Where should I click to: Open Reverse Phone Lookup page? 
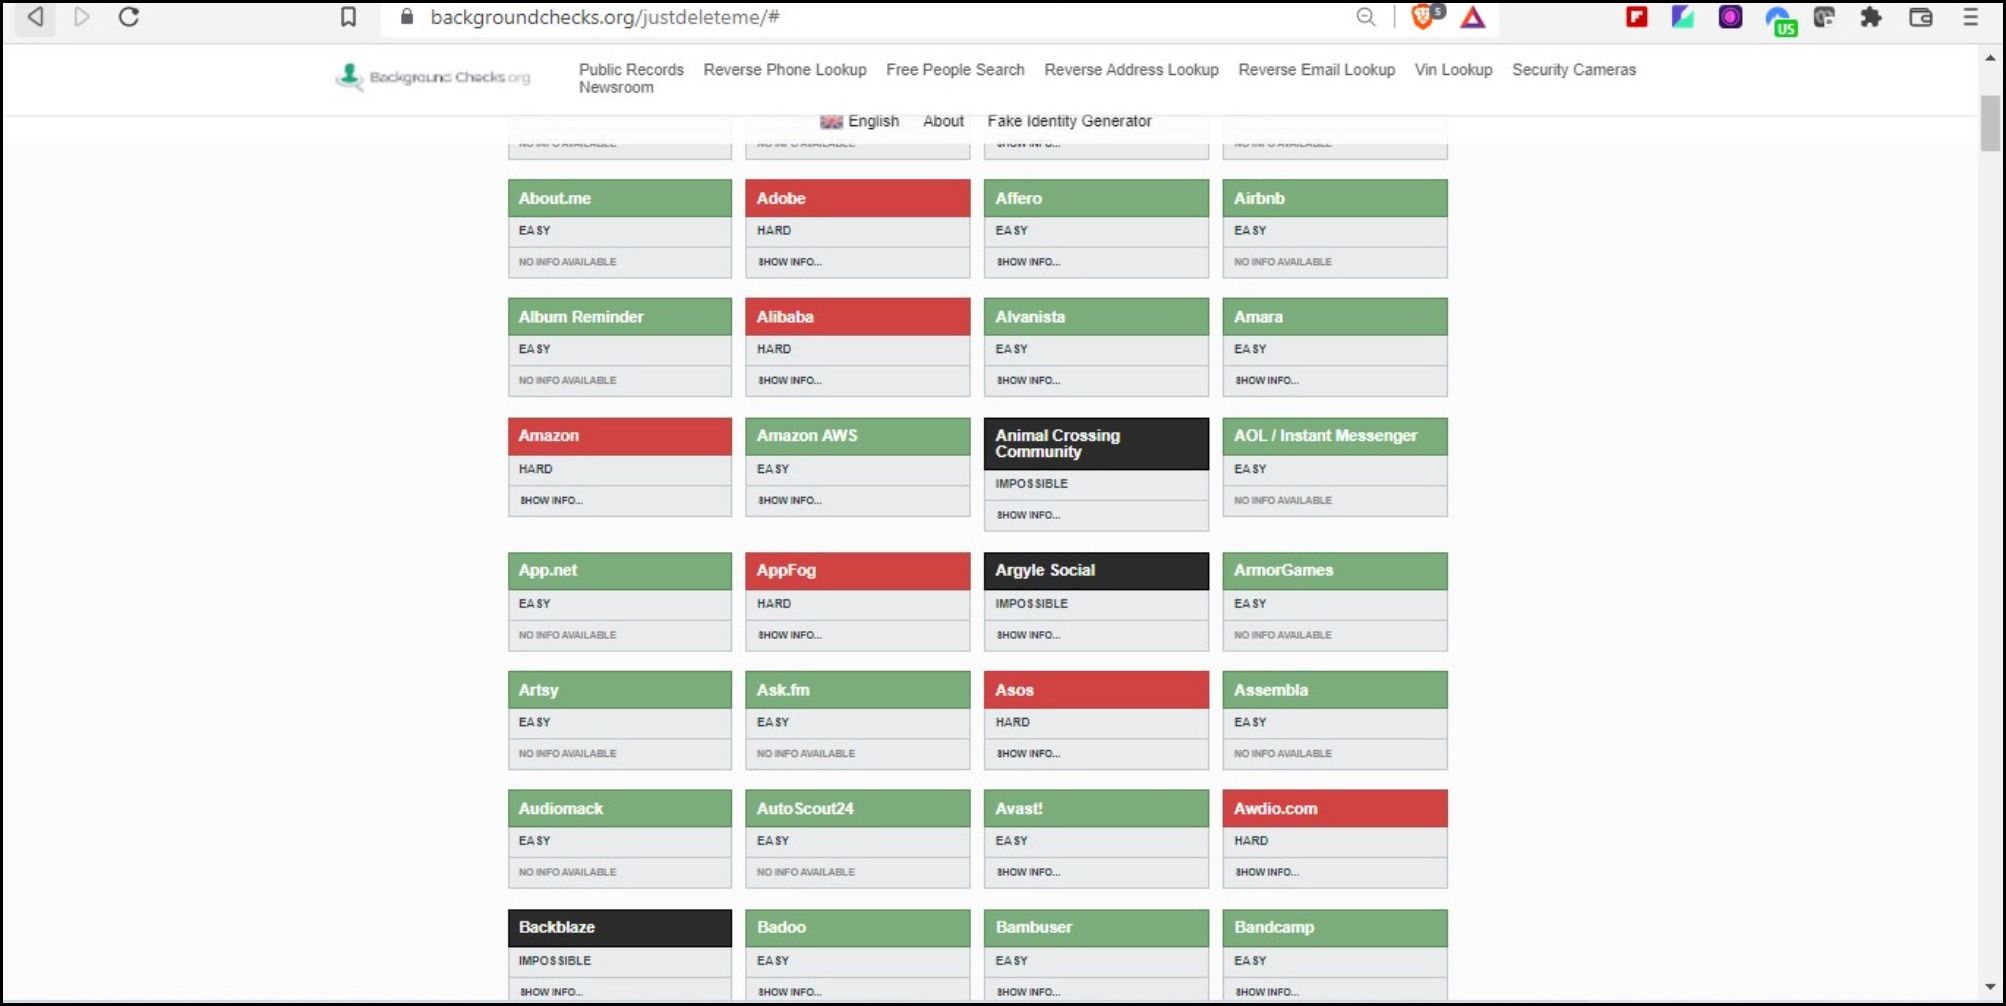(x=785, y=70)
